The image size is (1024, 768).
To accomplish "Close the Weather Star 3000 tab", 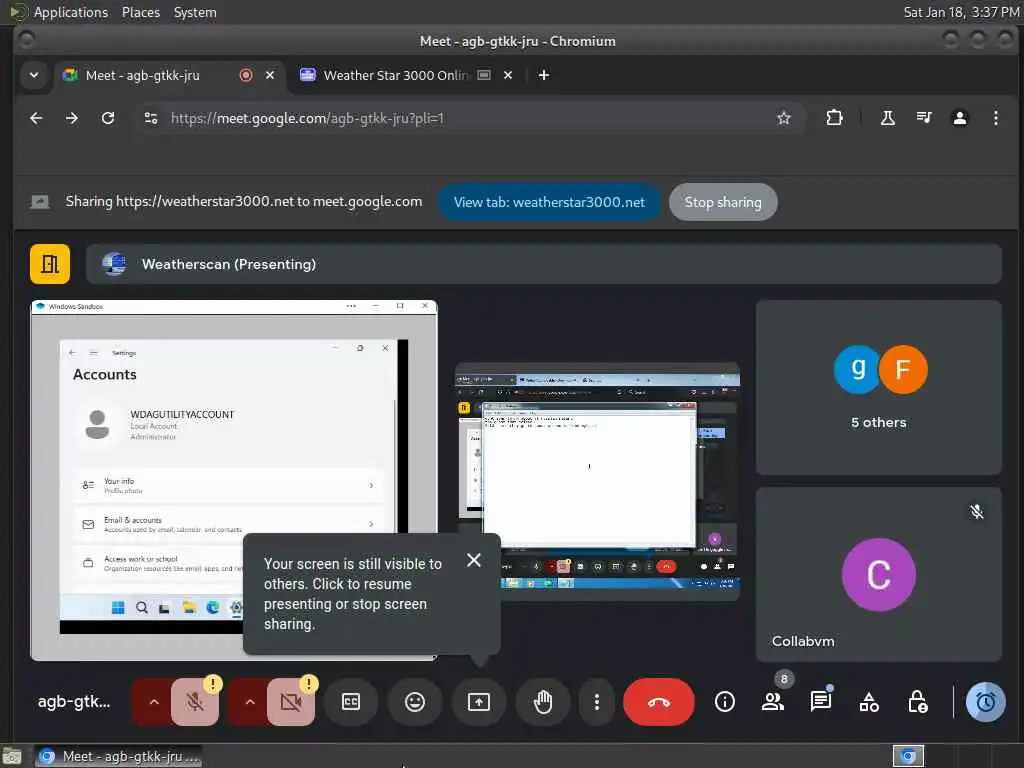I will 508,75.
